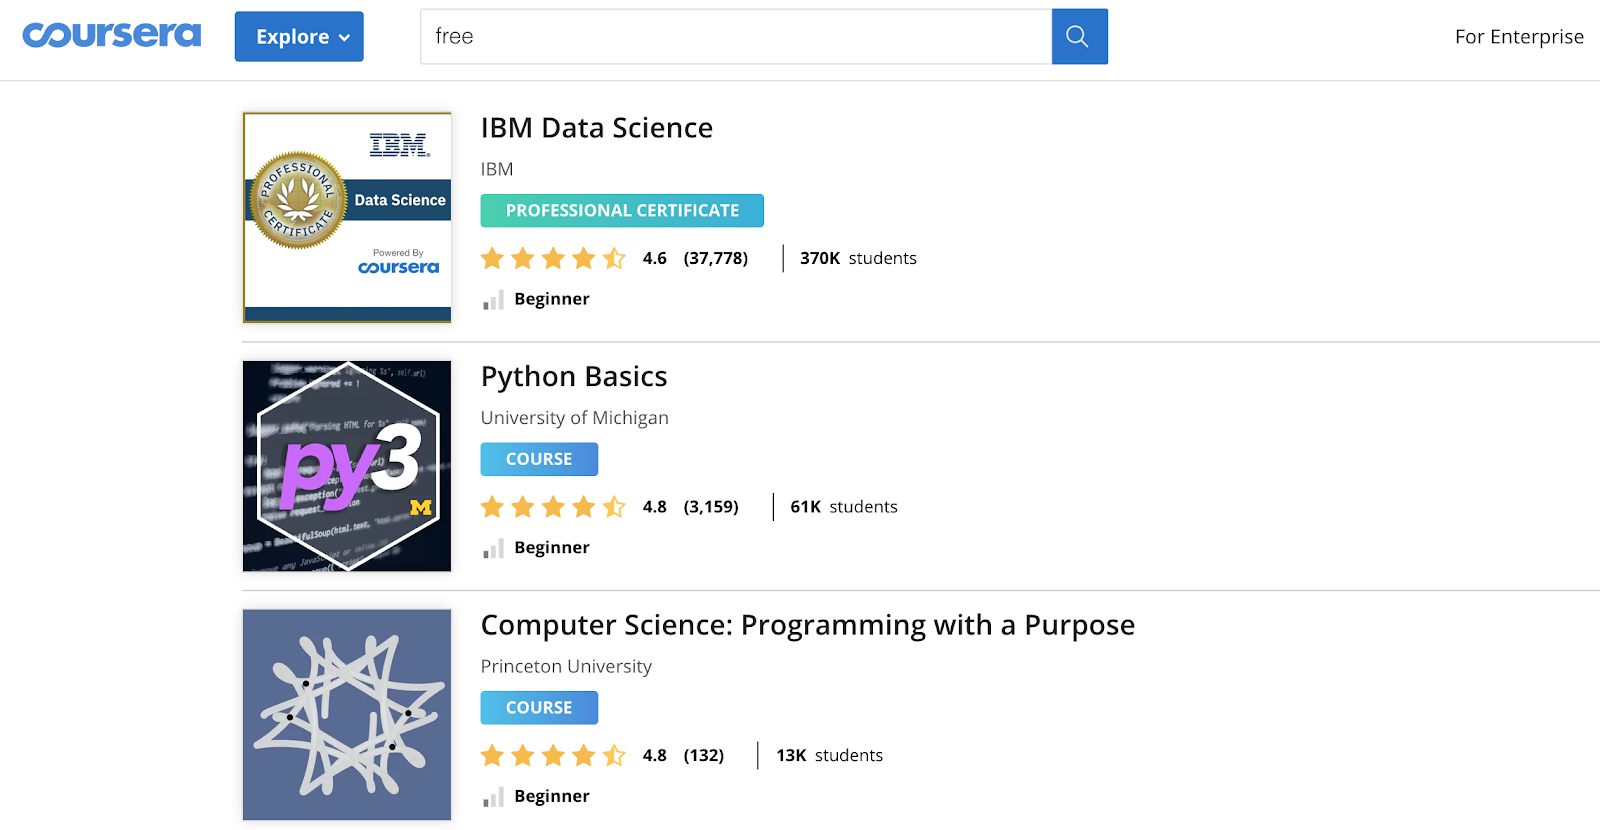Image resolution: width=1600 pixels, height=830 pixels.
Task: Click the Course badge under Princeton University
Action: (539, 708)
